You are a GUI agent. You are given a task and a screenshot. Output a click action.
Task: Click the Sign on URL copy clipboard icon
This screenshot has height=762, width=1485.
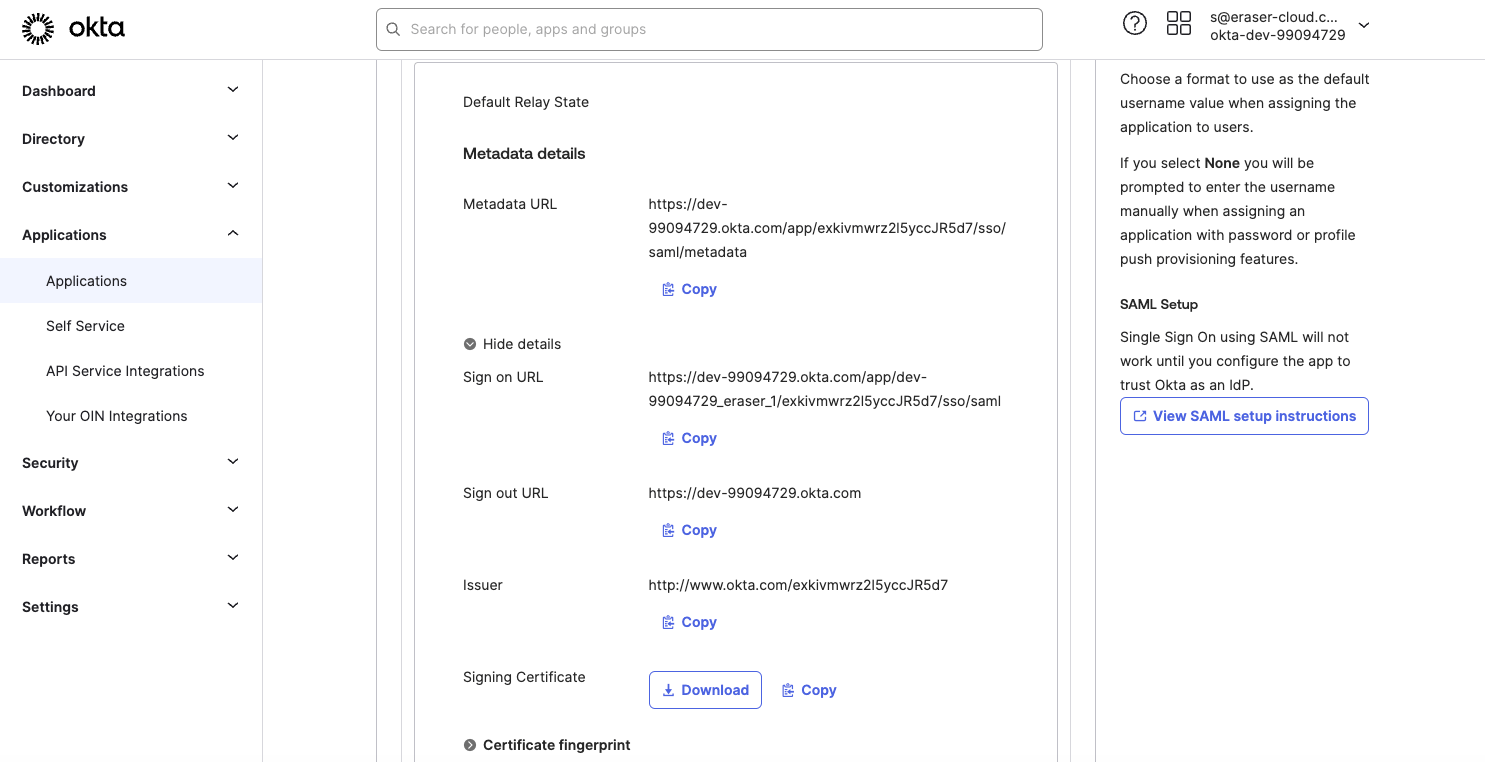[668, 438]
